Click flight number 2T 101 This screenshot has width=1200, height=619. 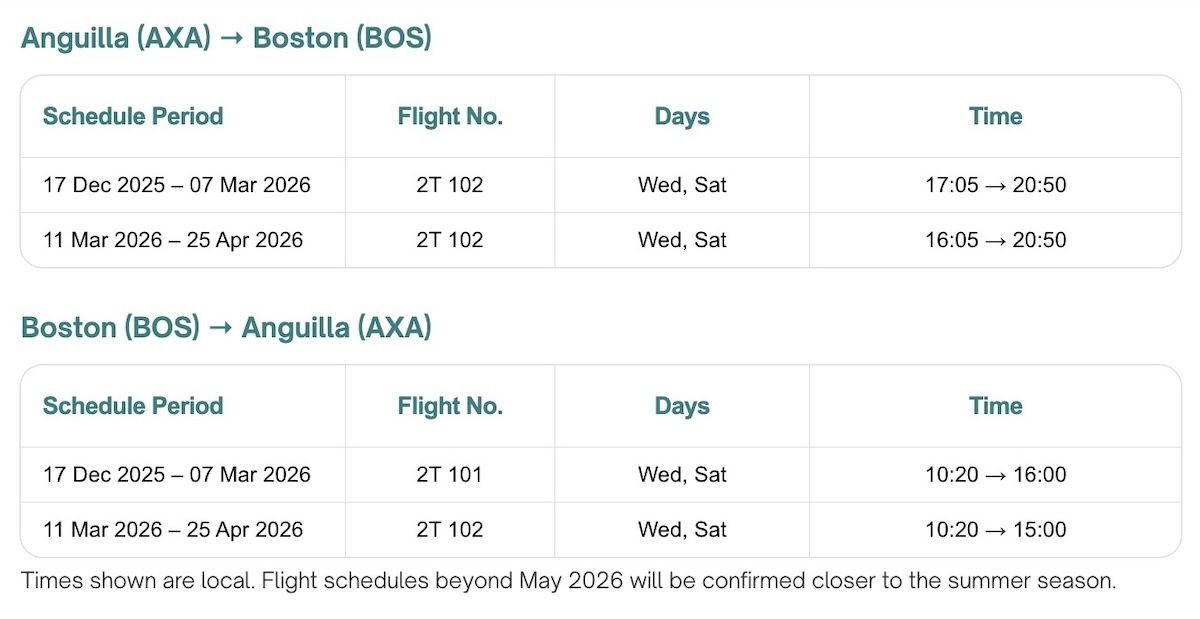coord(450,475)
